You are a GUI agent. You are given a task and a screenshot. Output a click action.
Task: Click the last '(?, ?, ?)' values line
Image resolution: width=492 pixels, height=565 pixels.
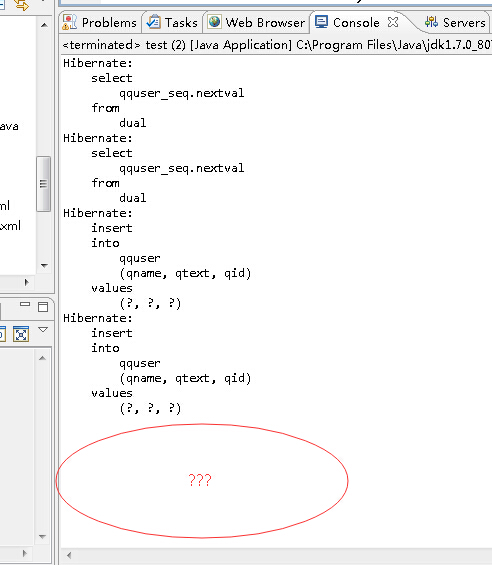[x=150, y=409]
